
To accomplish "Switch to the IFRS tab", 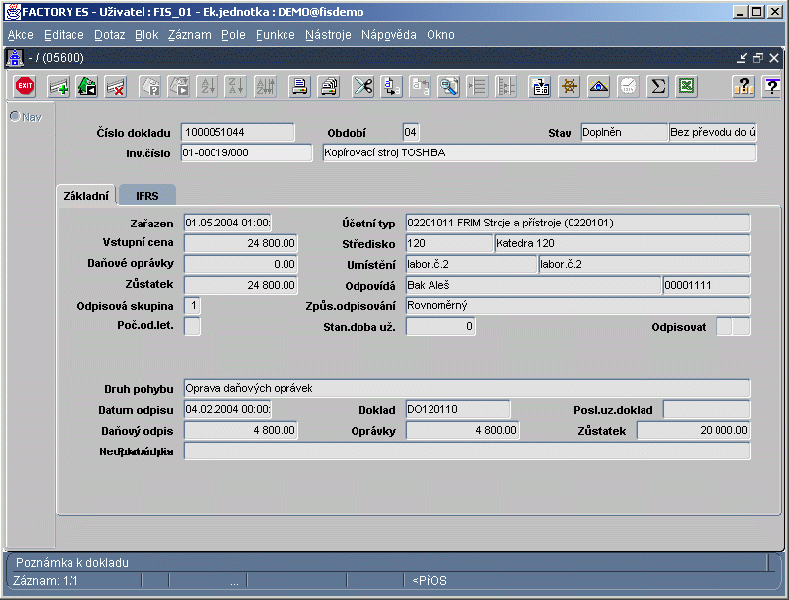I will (147, 196).
